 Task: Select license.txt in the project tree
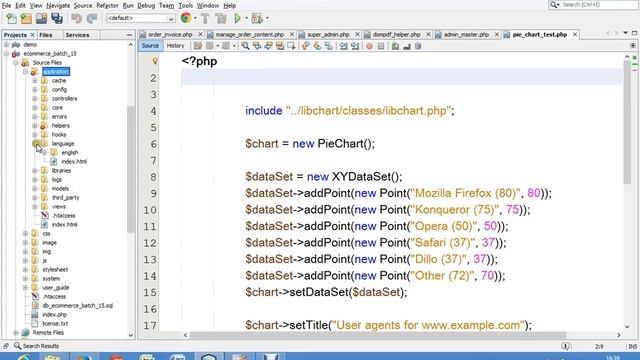click(55, 323)
